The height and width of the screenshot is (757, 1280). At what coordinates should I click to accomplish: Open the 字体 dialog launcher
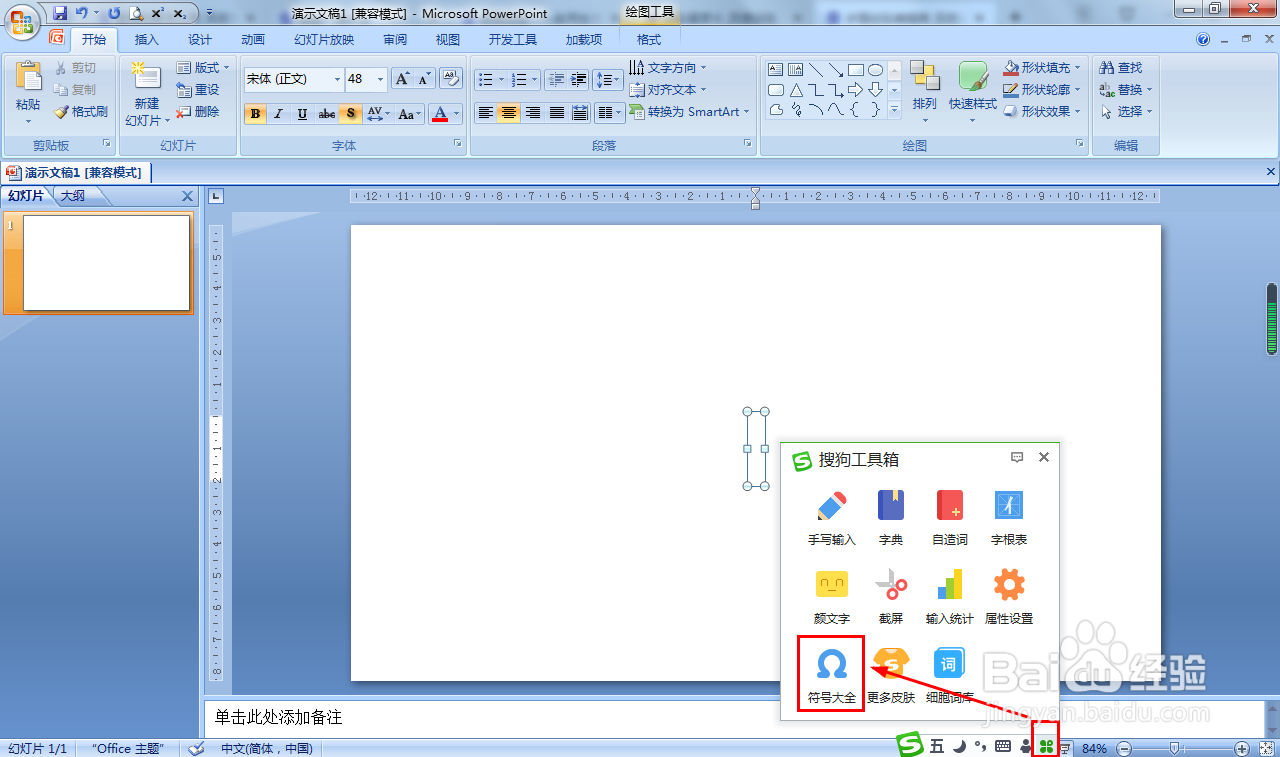point(458,145)
